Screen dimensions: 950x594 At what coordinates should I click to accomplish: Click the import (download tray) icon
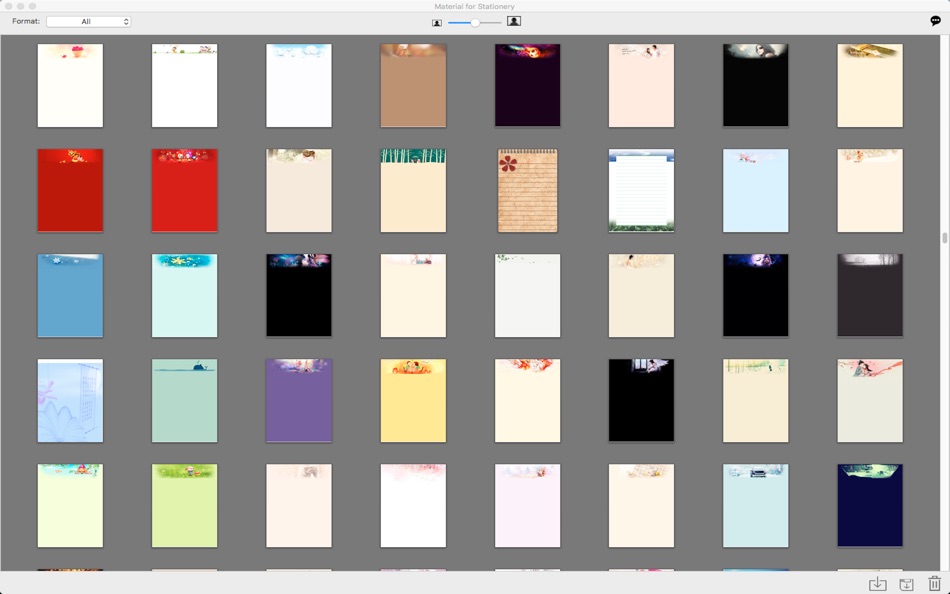pos(877,584)
